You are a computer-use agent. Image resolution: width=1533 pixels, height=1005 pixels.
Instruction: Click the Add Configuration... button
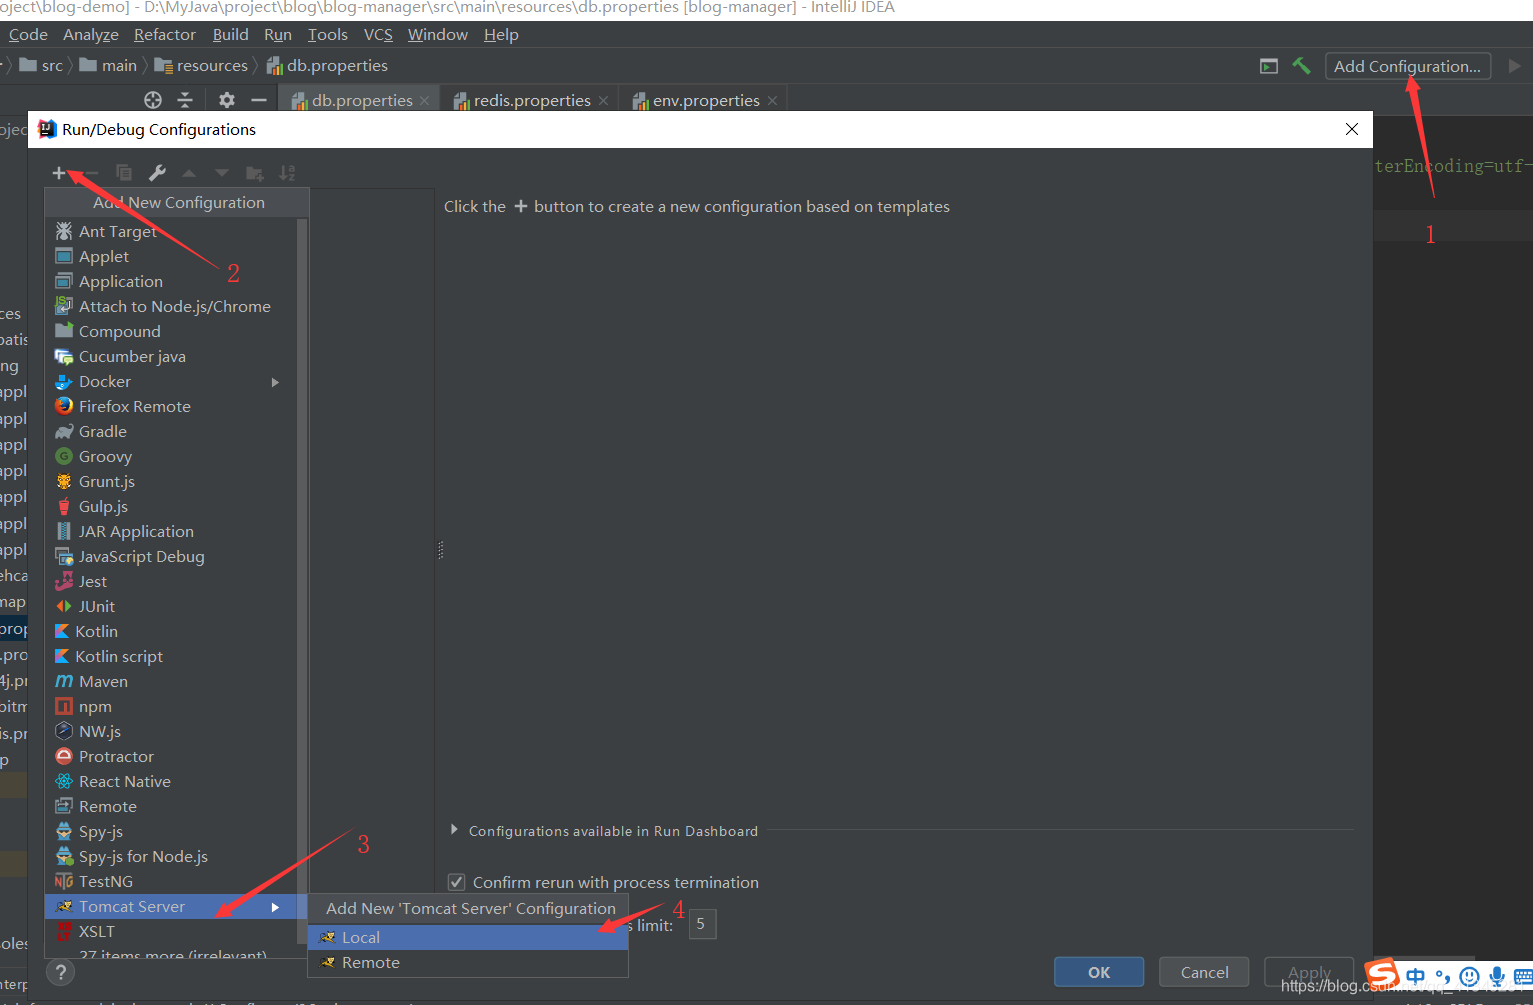[x=1408, y=66]
